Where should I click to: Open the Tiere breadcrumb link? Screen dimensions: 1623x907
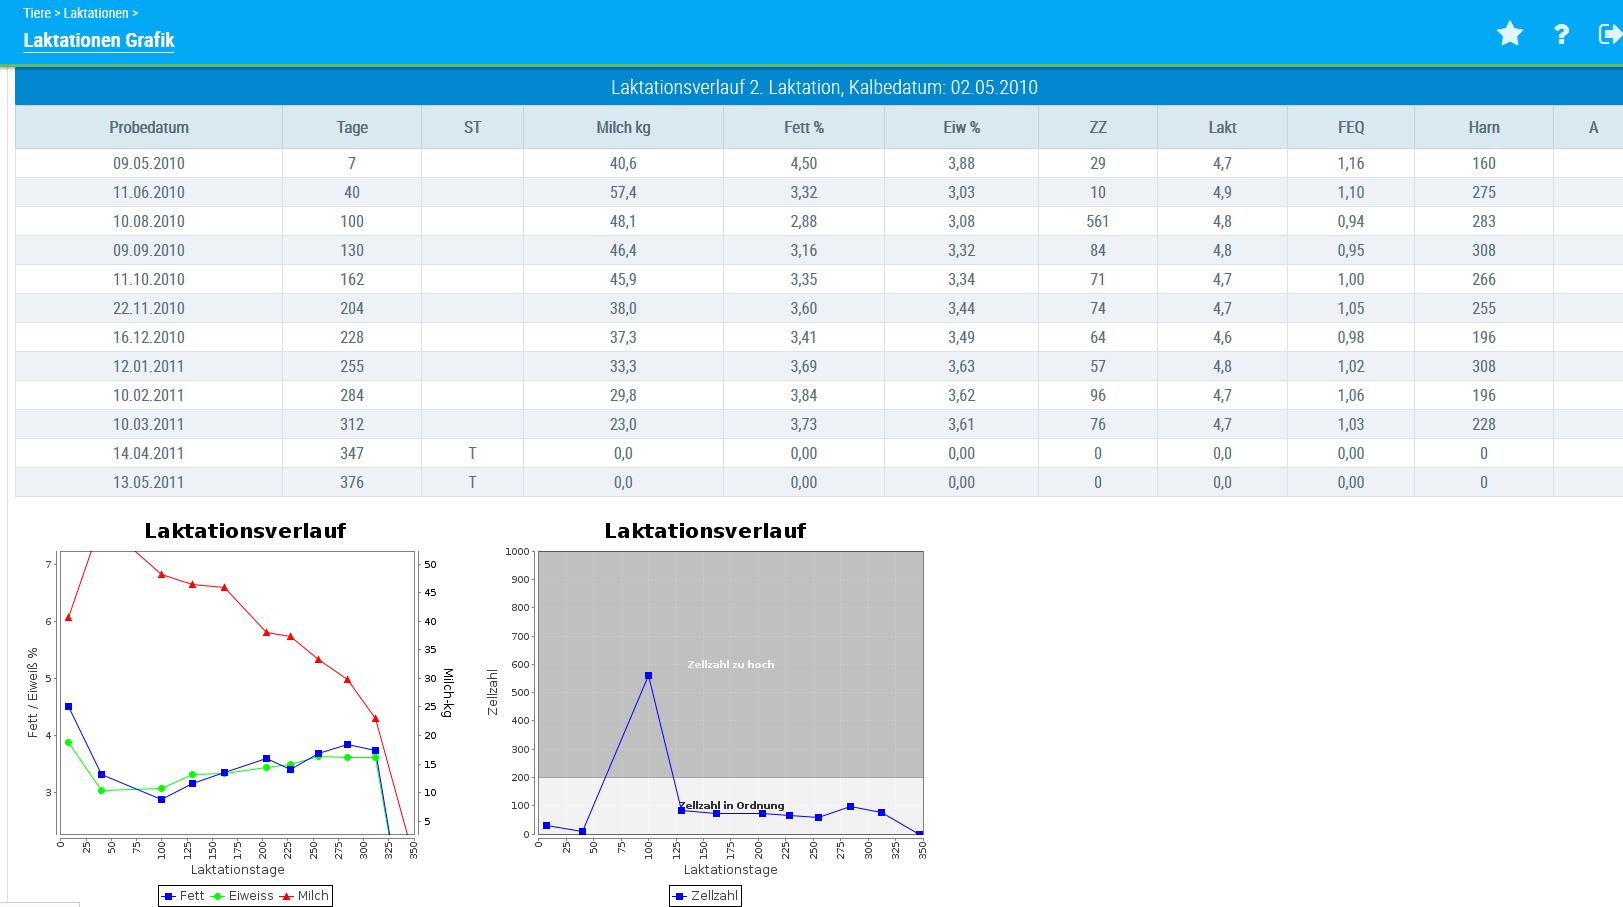[x=36, y=13]
